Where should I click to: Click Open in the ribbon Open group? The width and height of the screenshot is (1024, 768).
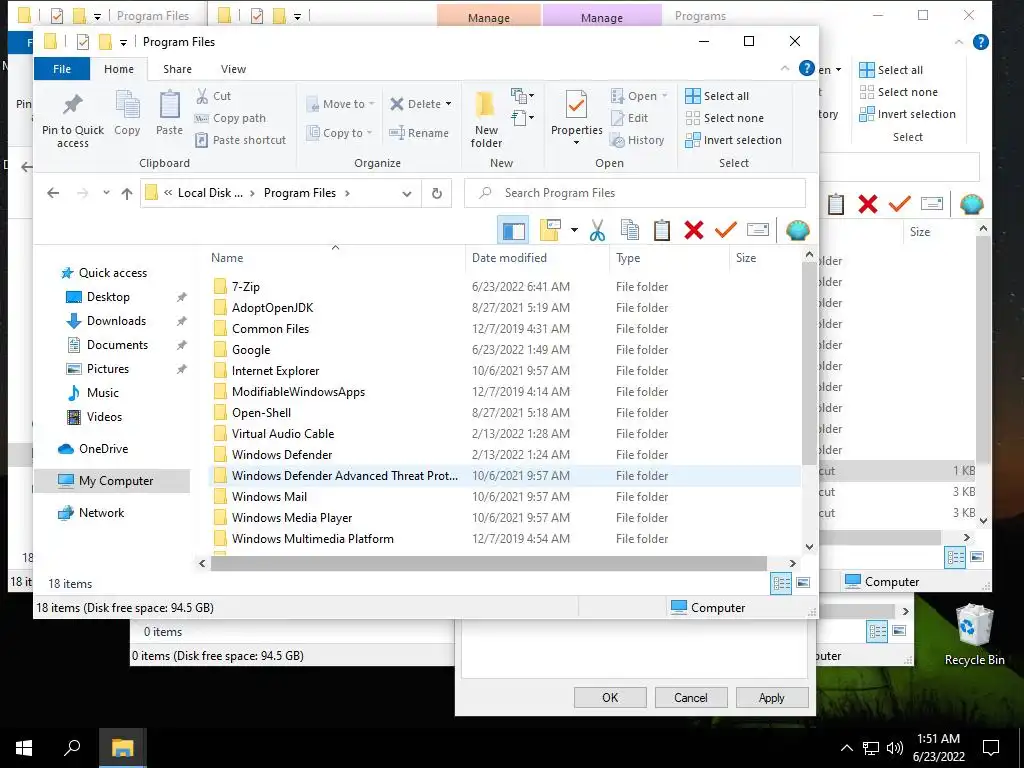point(639,96)
